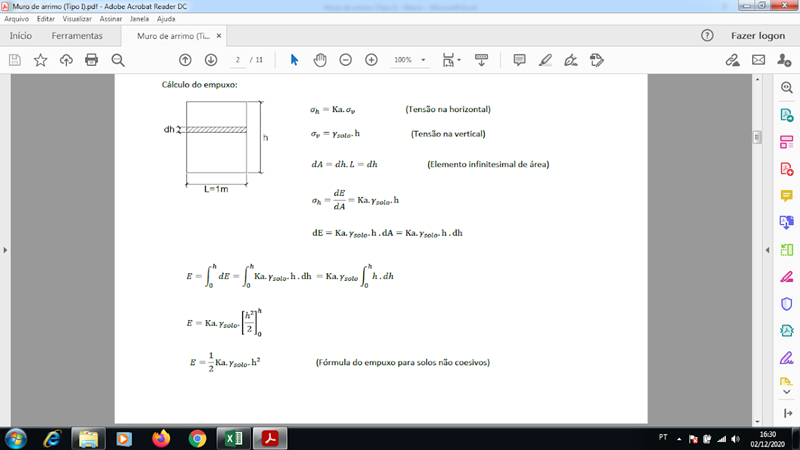Launch Google Chrome from taskbar
The width and height of the screenshot is (800, 450).
[x=197, y=439]
